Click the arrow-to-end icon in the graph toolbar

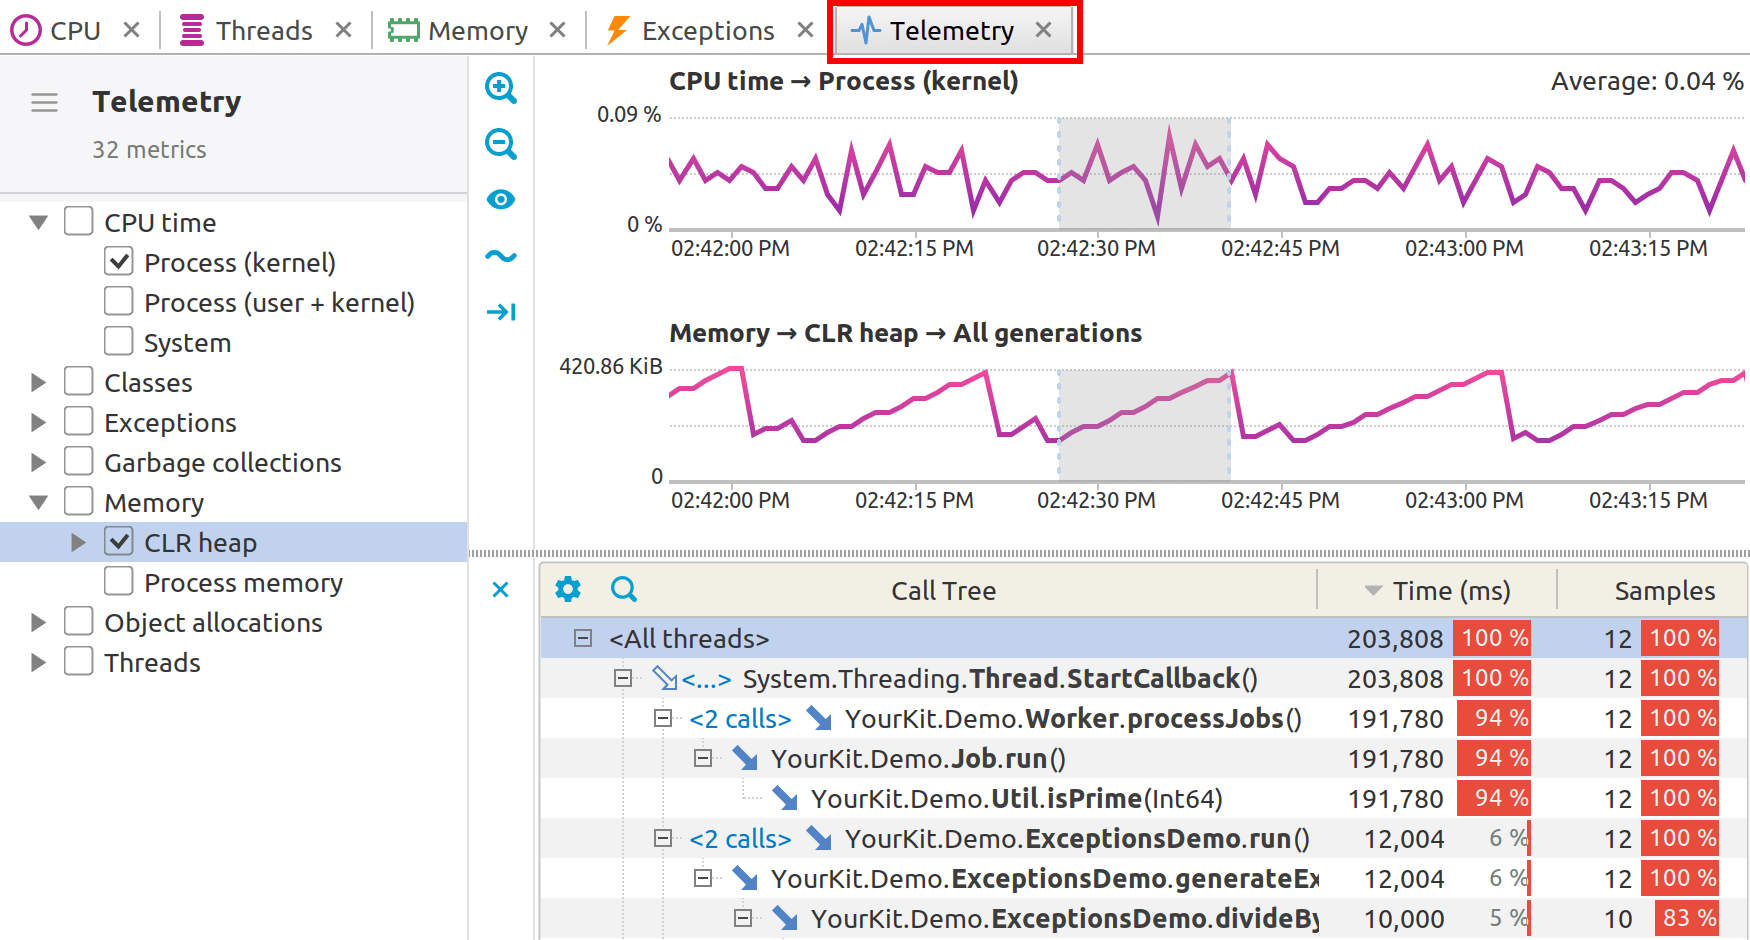501,312
